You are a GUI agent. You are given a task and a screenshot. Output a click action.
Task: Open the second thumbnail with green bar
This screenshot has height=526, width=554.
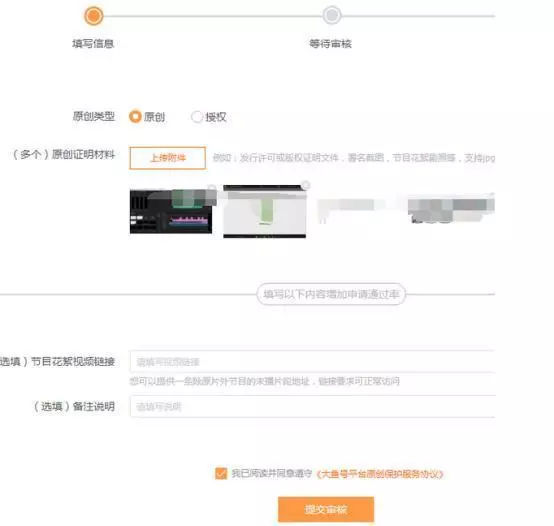265,211
